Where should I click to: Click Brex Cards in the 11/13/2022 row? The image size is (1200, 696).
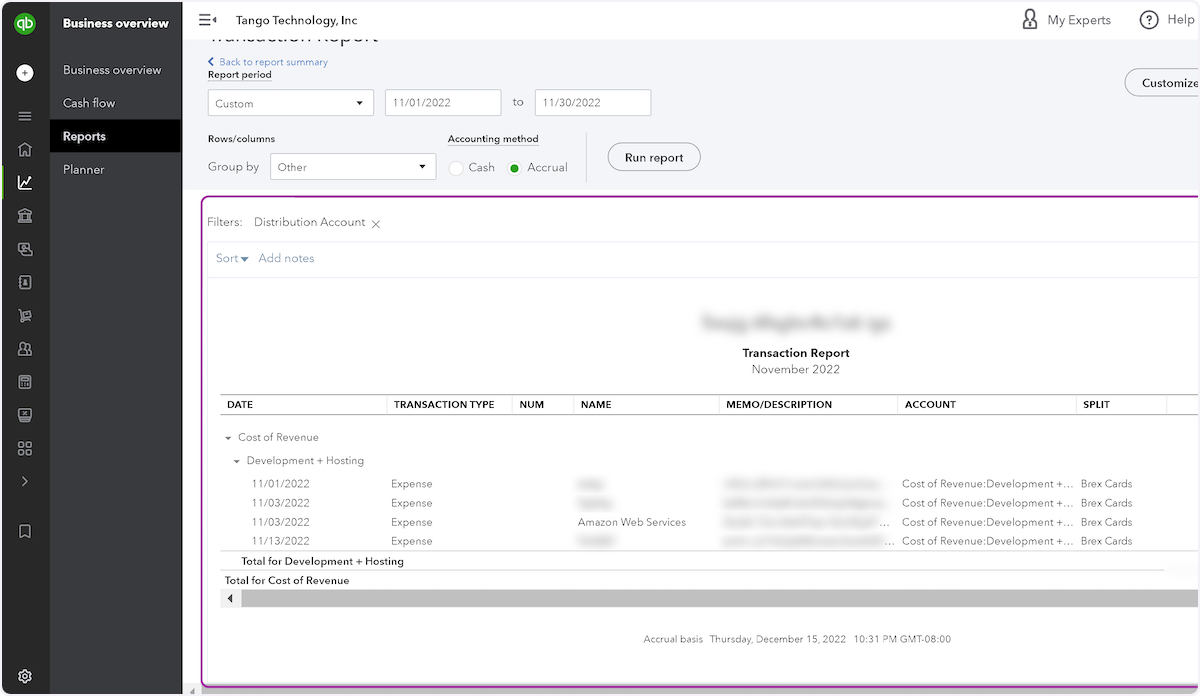1106,541
